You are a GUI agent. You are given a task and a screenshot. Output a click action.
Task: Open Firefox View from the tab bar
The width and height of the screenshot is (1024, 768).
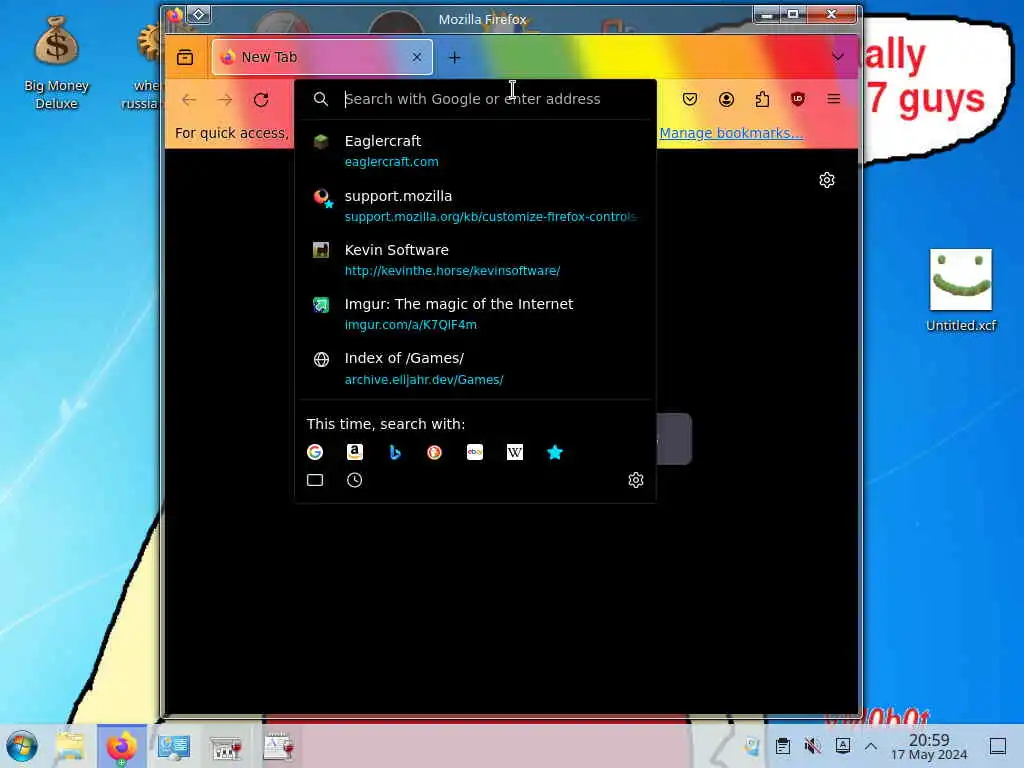[185, 57]
